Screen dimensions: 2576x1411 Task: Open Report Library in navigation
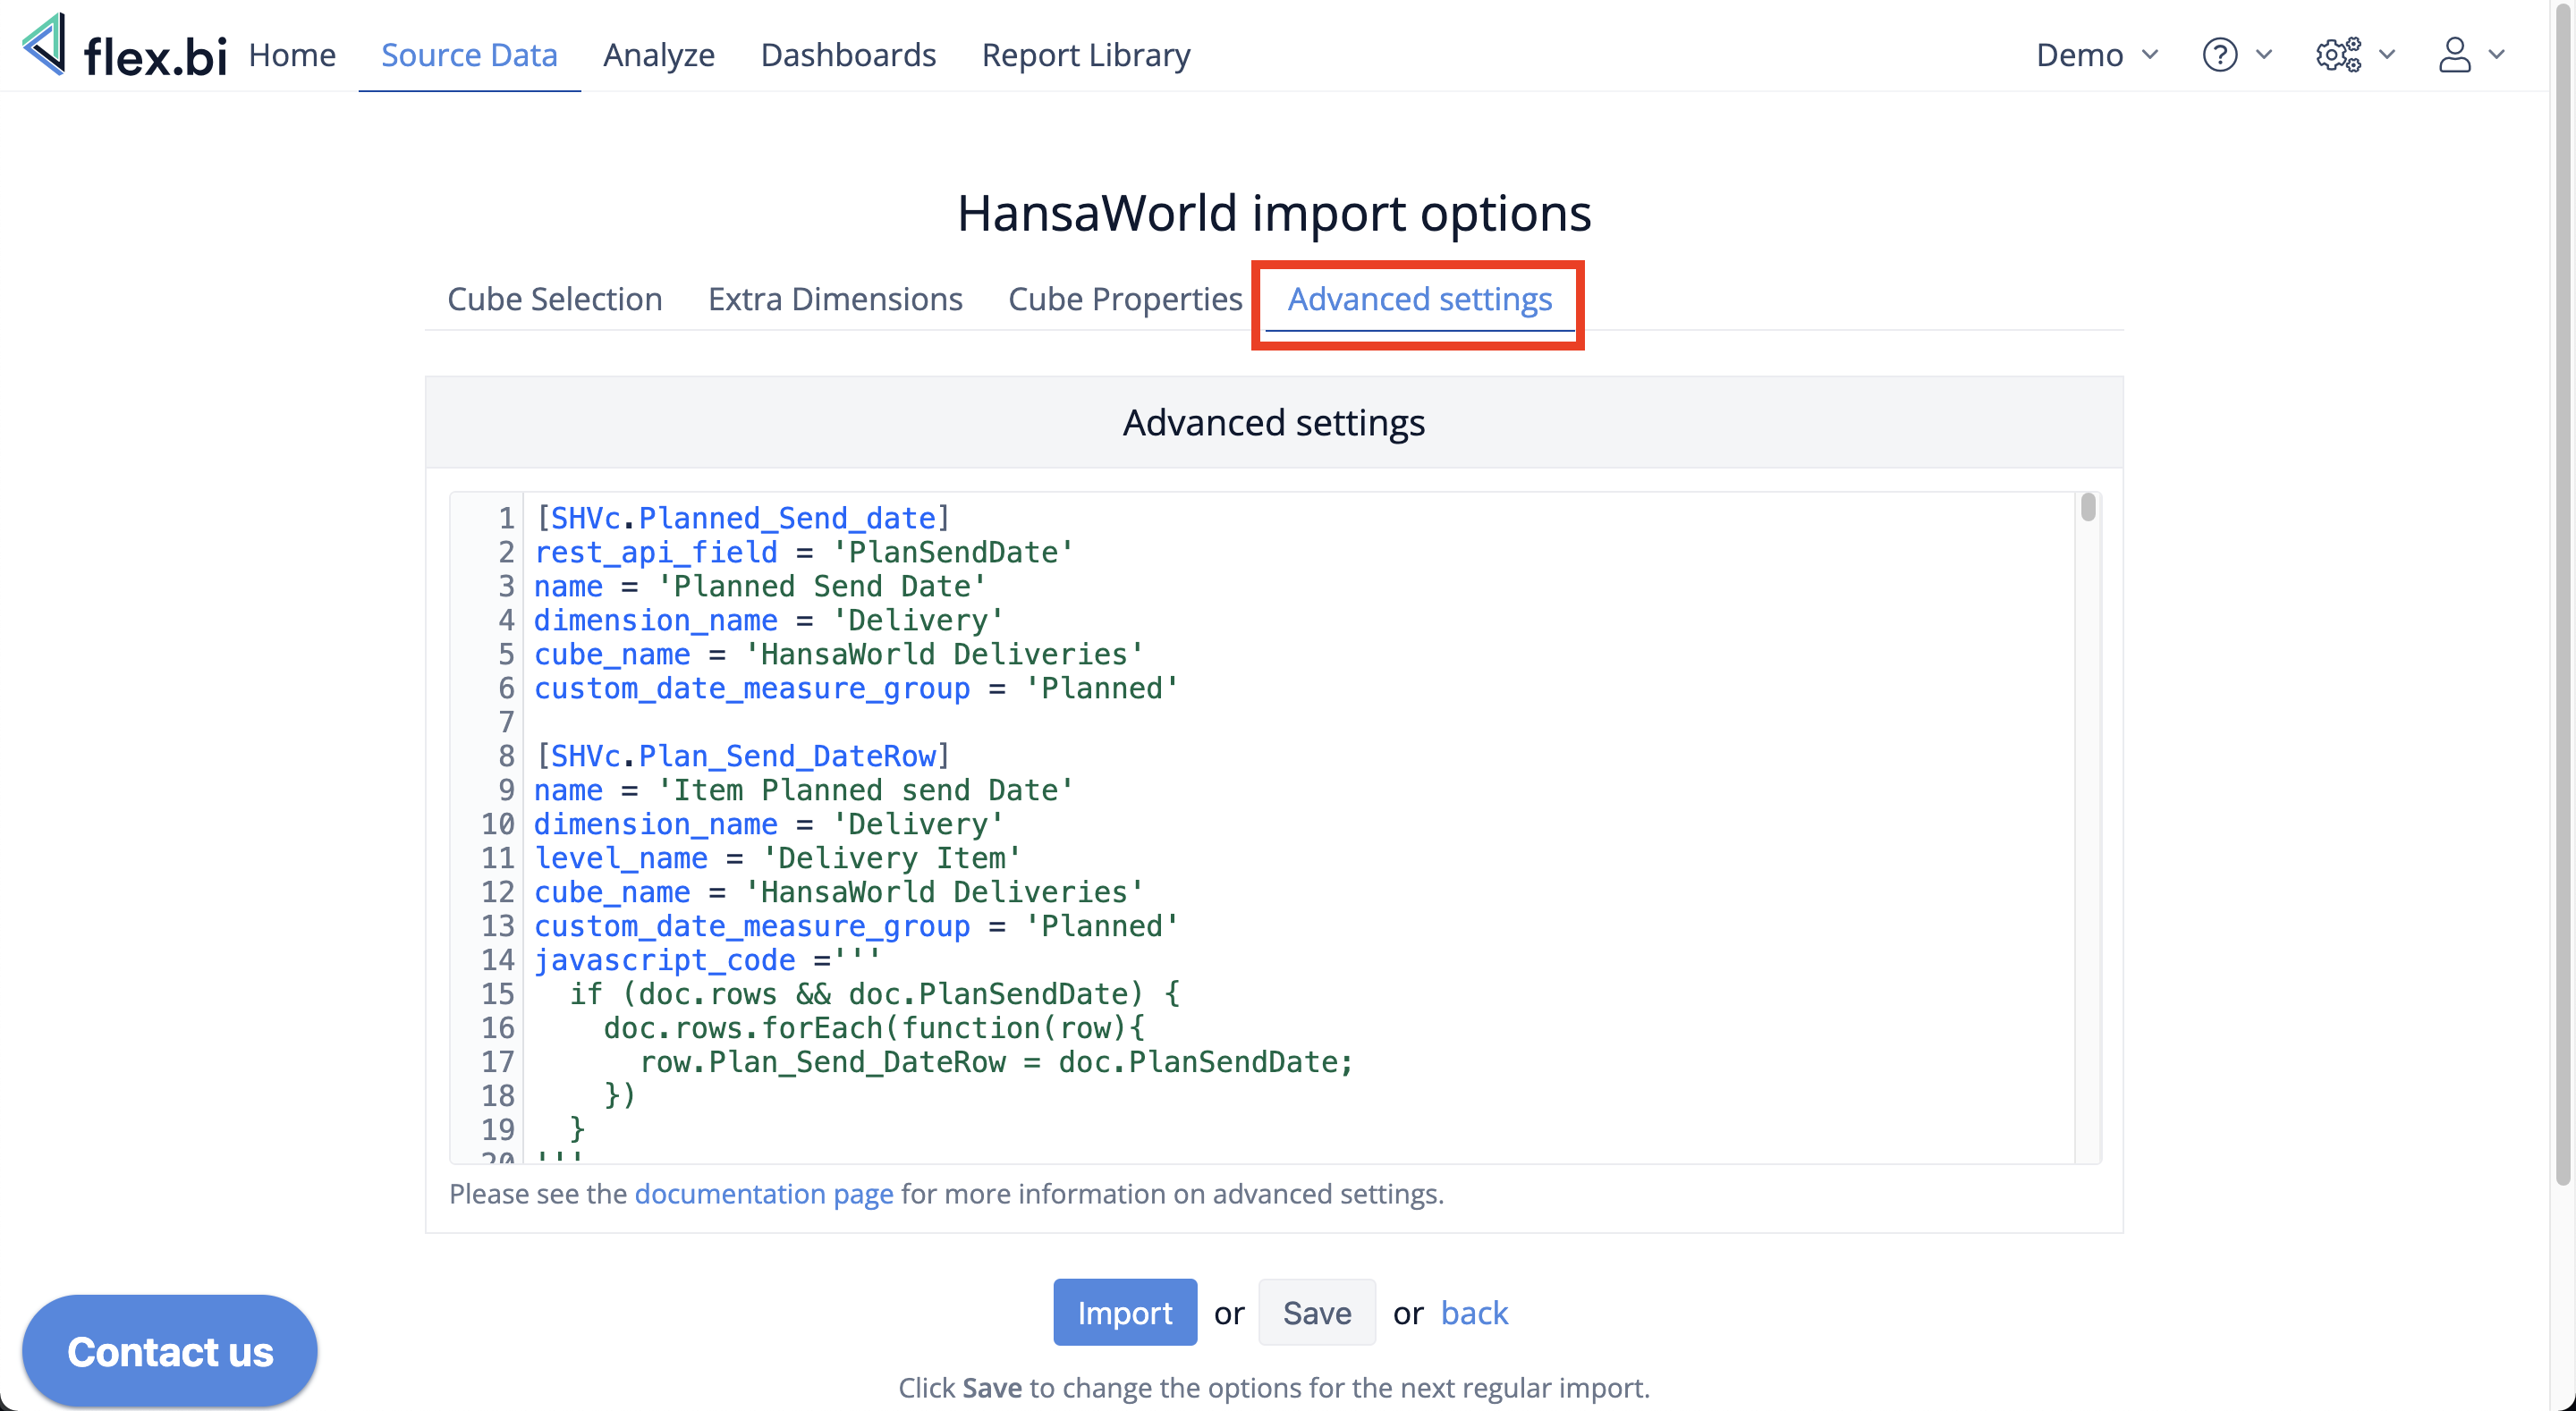(x=1086, y=54)
